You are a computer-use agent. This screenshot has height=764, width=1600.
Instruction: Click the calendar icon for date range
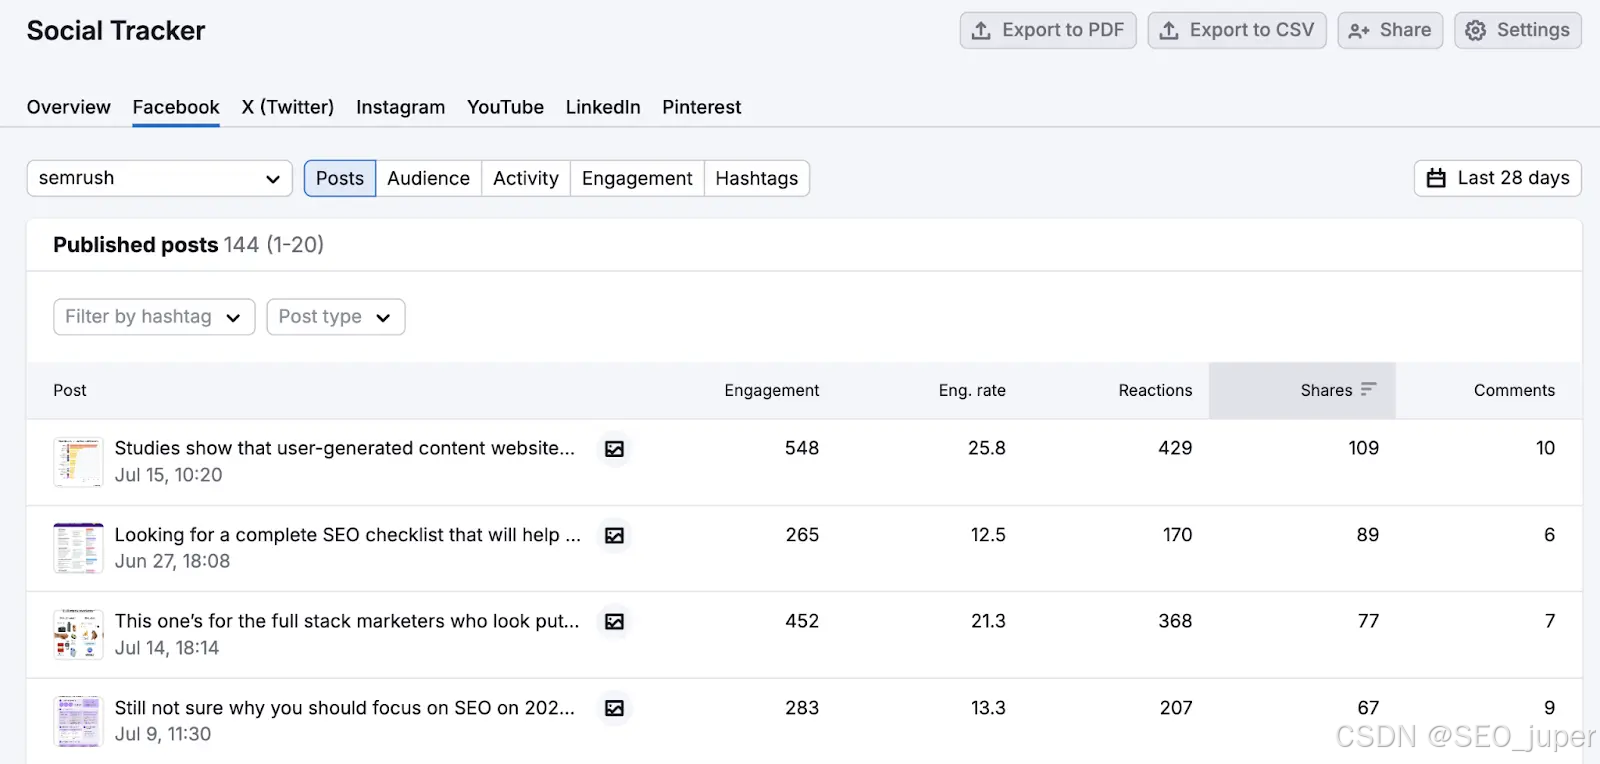(1436, 179)
